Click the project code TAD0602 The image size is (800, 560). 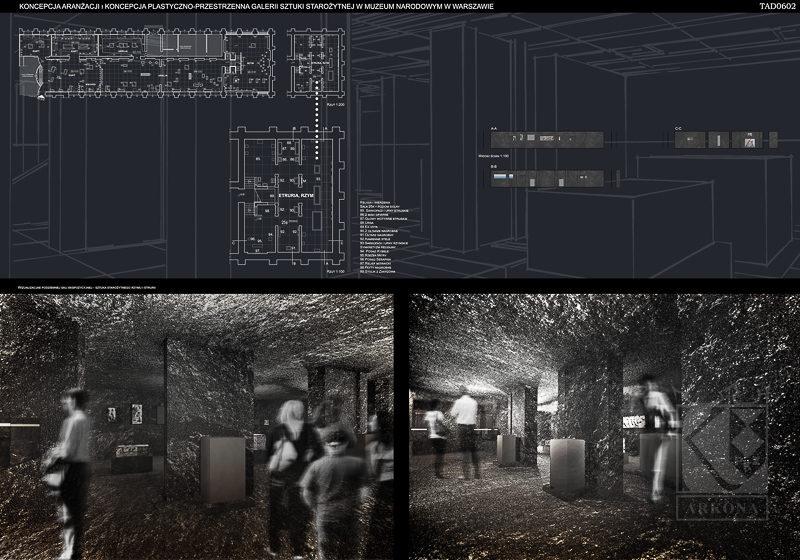(777, 7)
